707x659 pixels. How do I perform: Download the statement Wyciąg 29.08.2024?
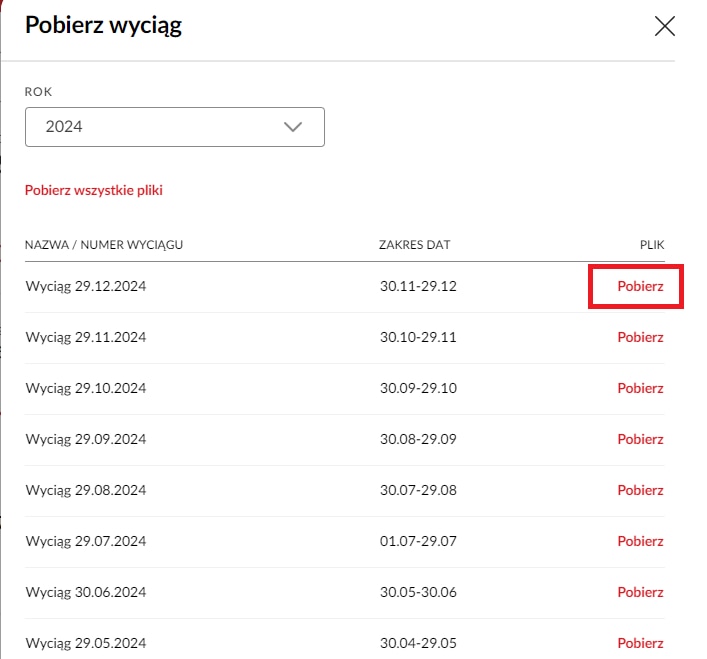tap(640, 490)
